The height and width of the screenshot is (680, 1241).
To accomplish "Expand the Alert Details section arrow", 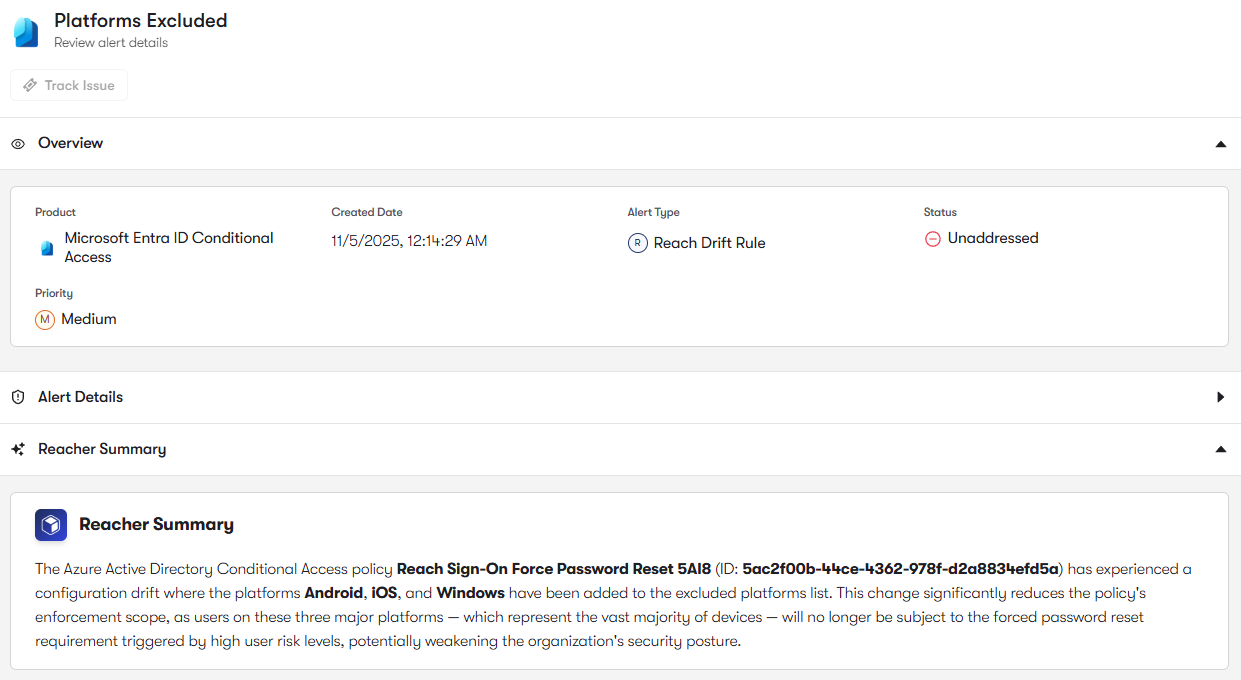I will tap(1220, 397).
